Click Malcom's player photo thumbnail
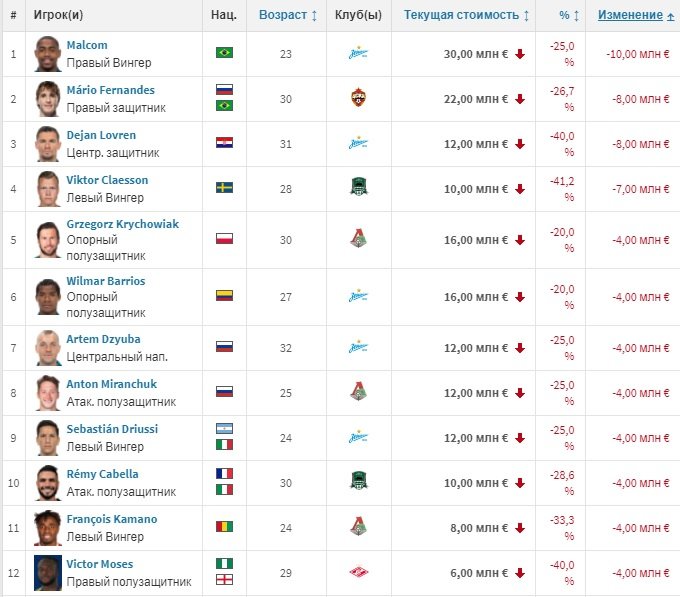The image size is (680, 597). [x=48, y=53]
